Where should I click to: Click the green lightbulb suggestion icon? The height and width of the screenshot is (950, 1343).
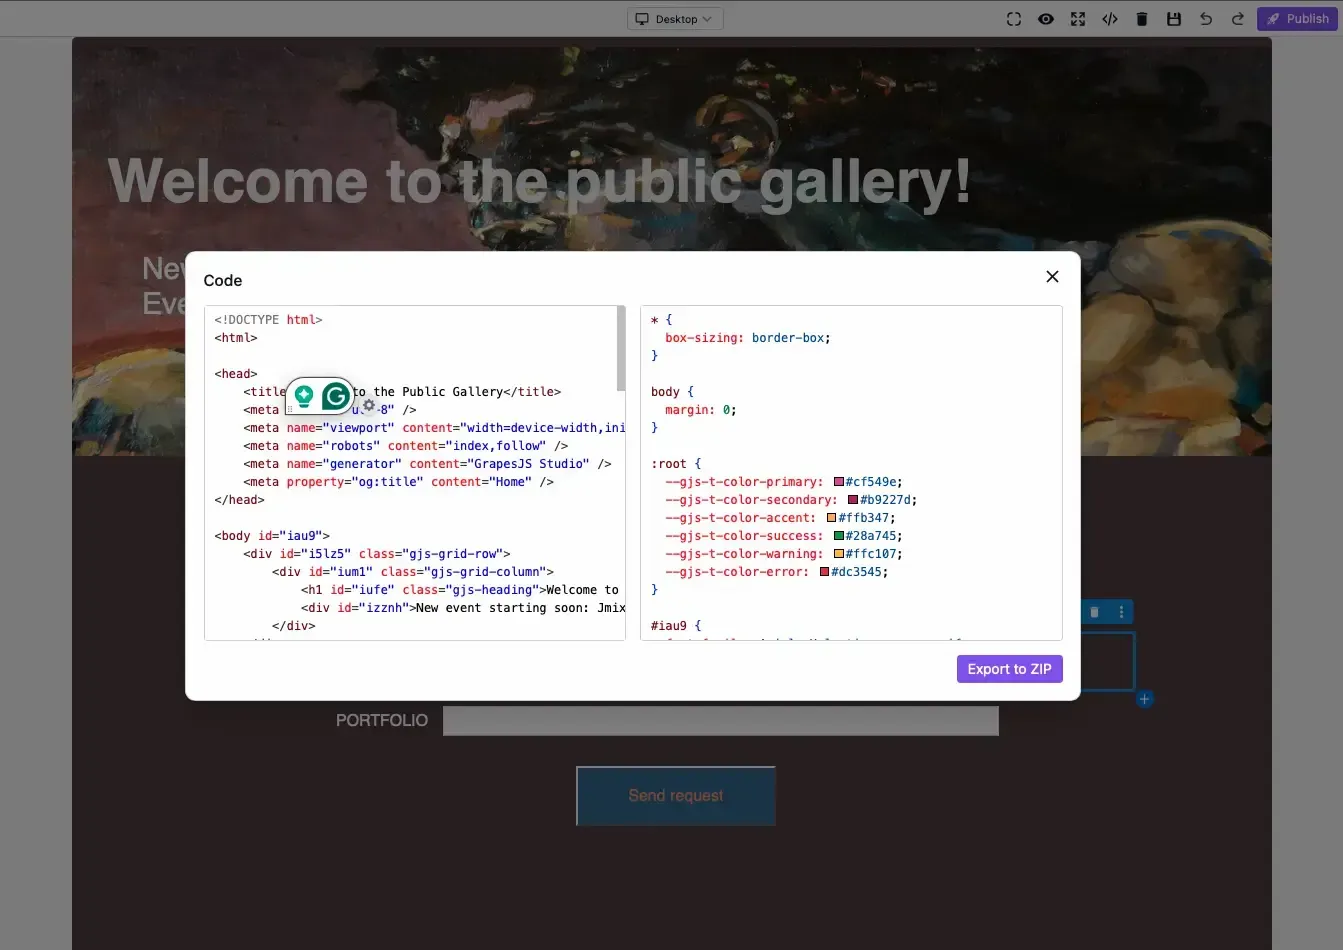point(304,396)
